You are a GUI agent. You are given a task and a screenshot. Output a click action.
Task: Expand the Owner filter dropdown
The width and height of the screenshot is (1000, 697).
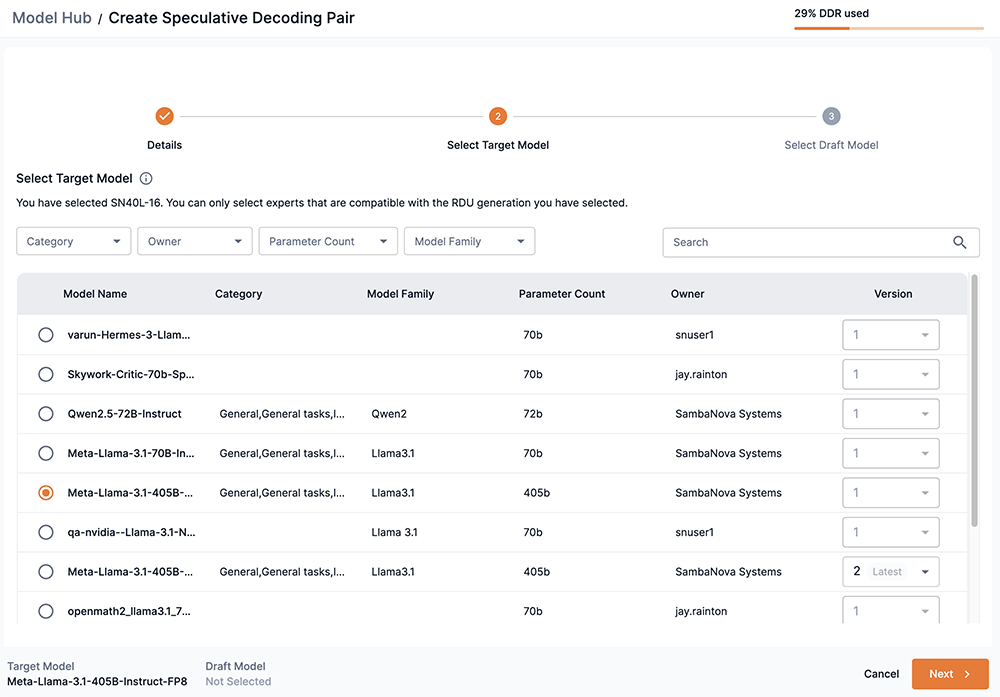click(195, 242)
